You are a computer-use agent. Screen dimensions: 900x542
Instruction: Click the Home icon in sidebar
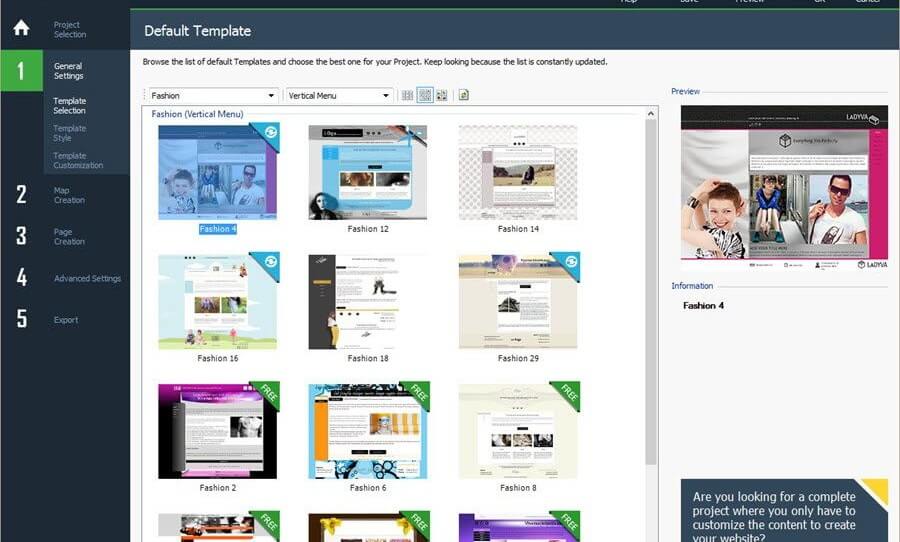pyautogui.click(x=21, y=28)
